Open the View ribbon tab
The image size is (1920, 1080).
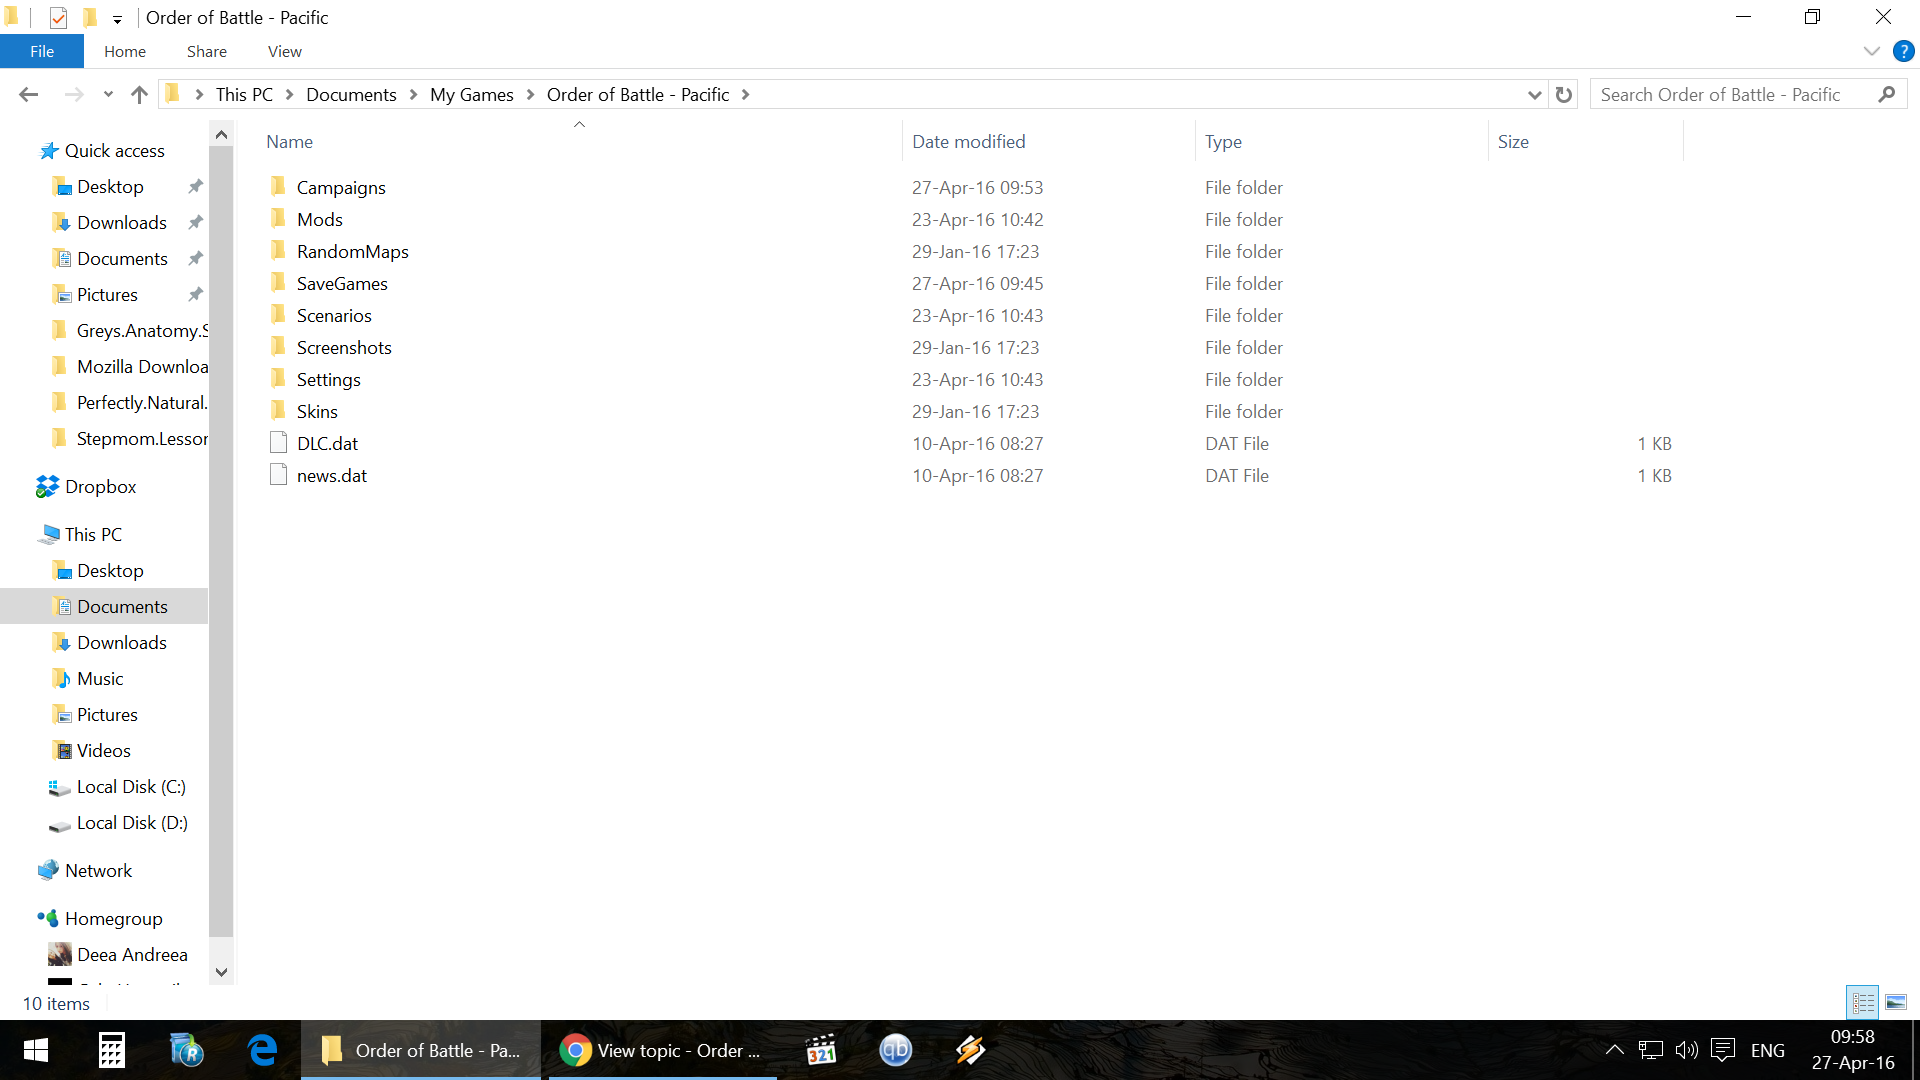click(x=284, y=51)
